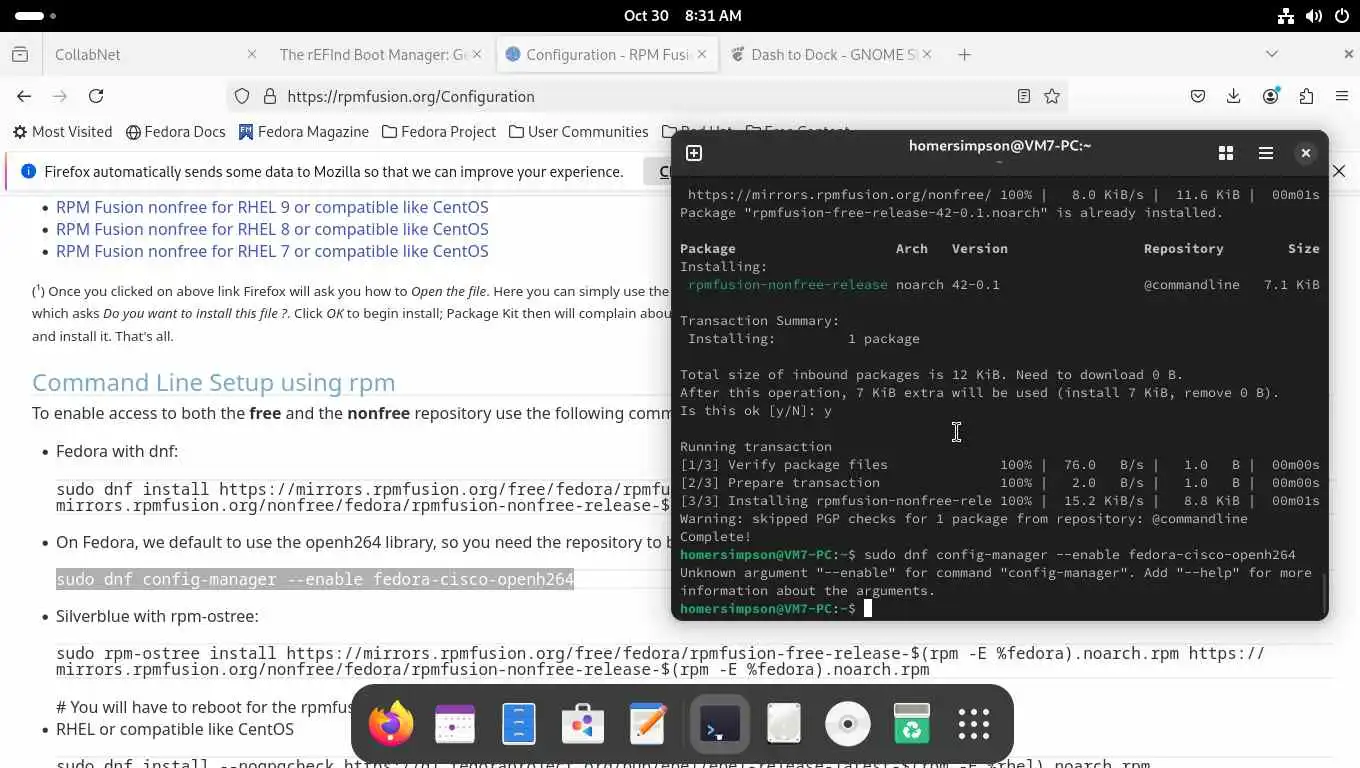The image size is (1360, 768).
Task: Click 'Fedora with dnf:' list item
Action: 117,451
